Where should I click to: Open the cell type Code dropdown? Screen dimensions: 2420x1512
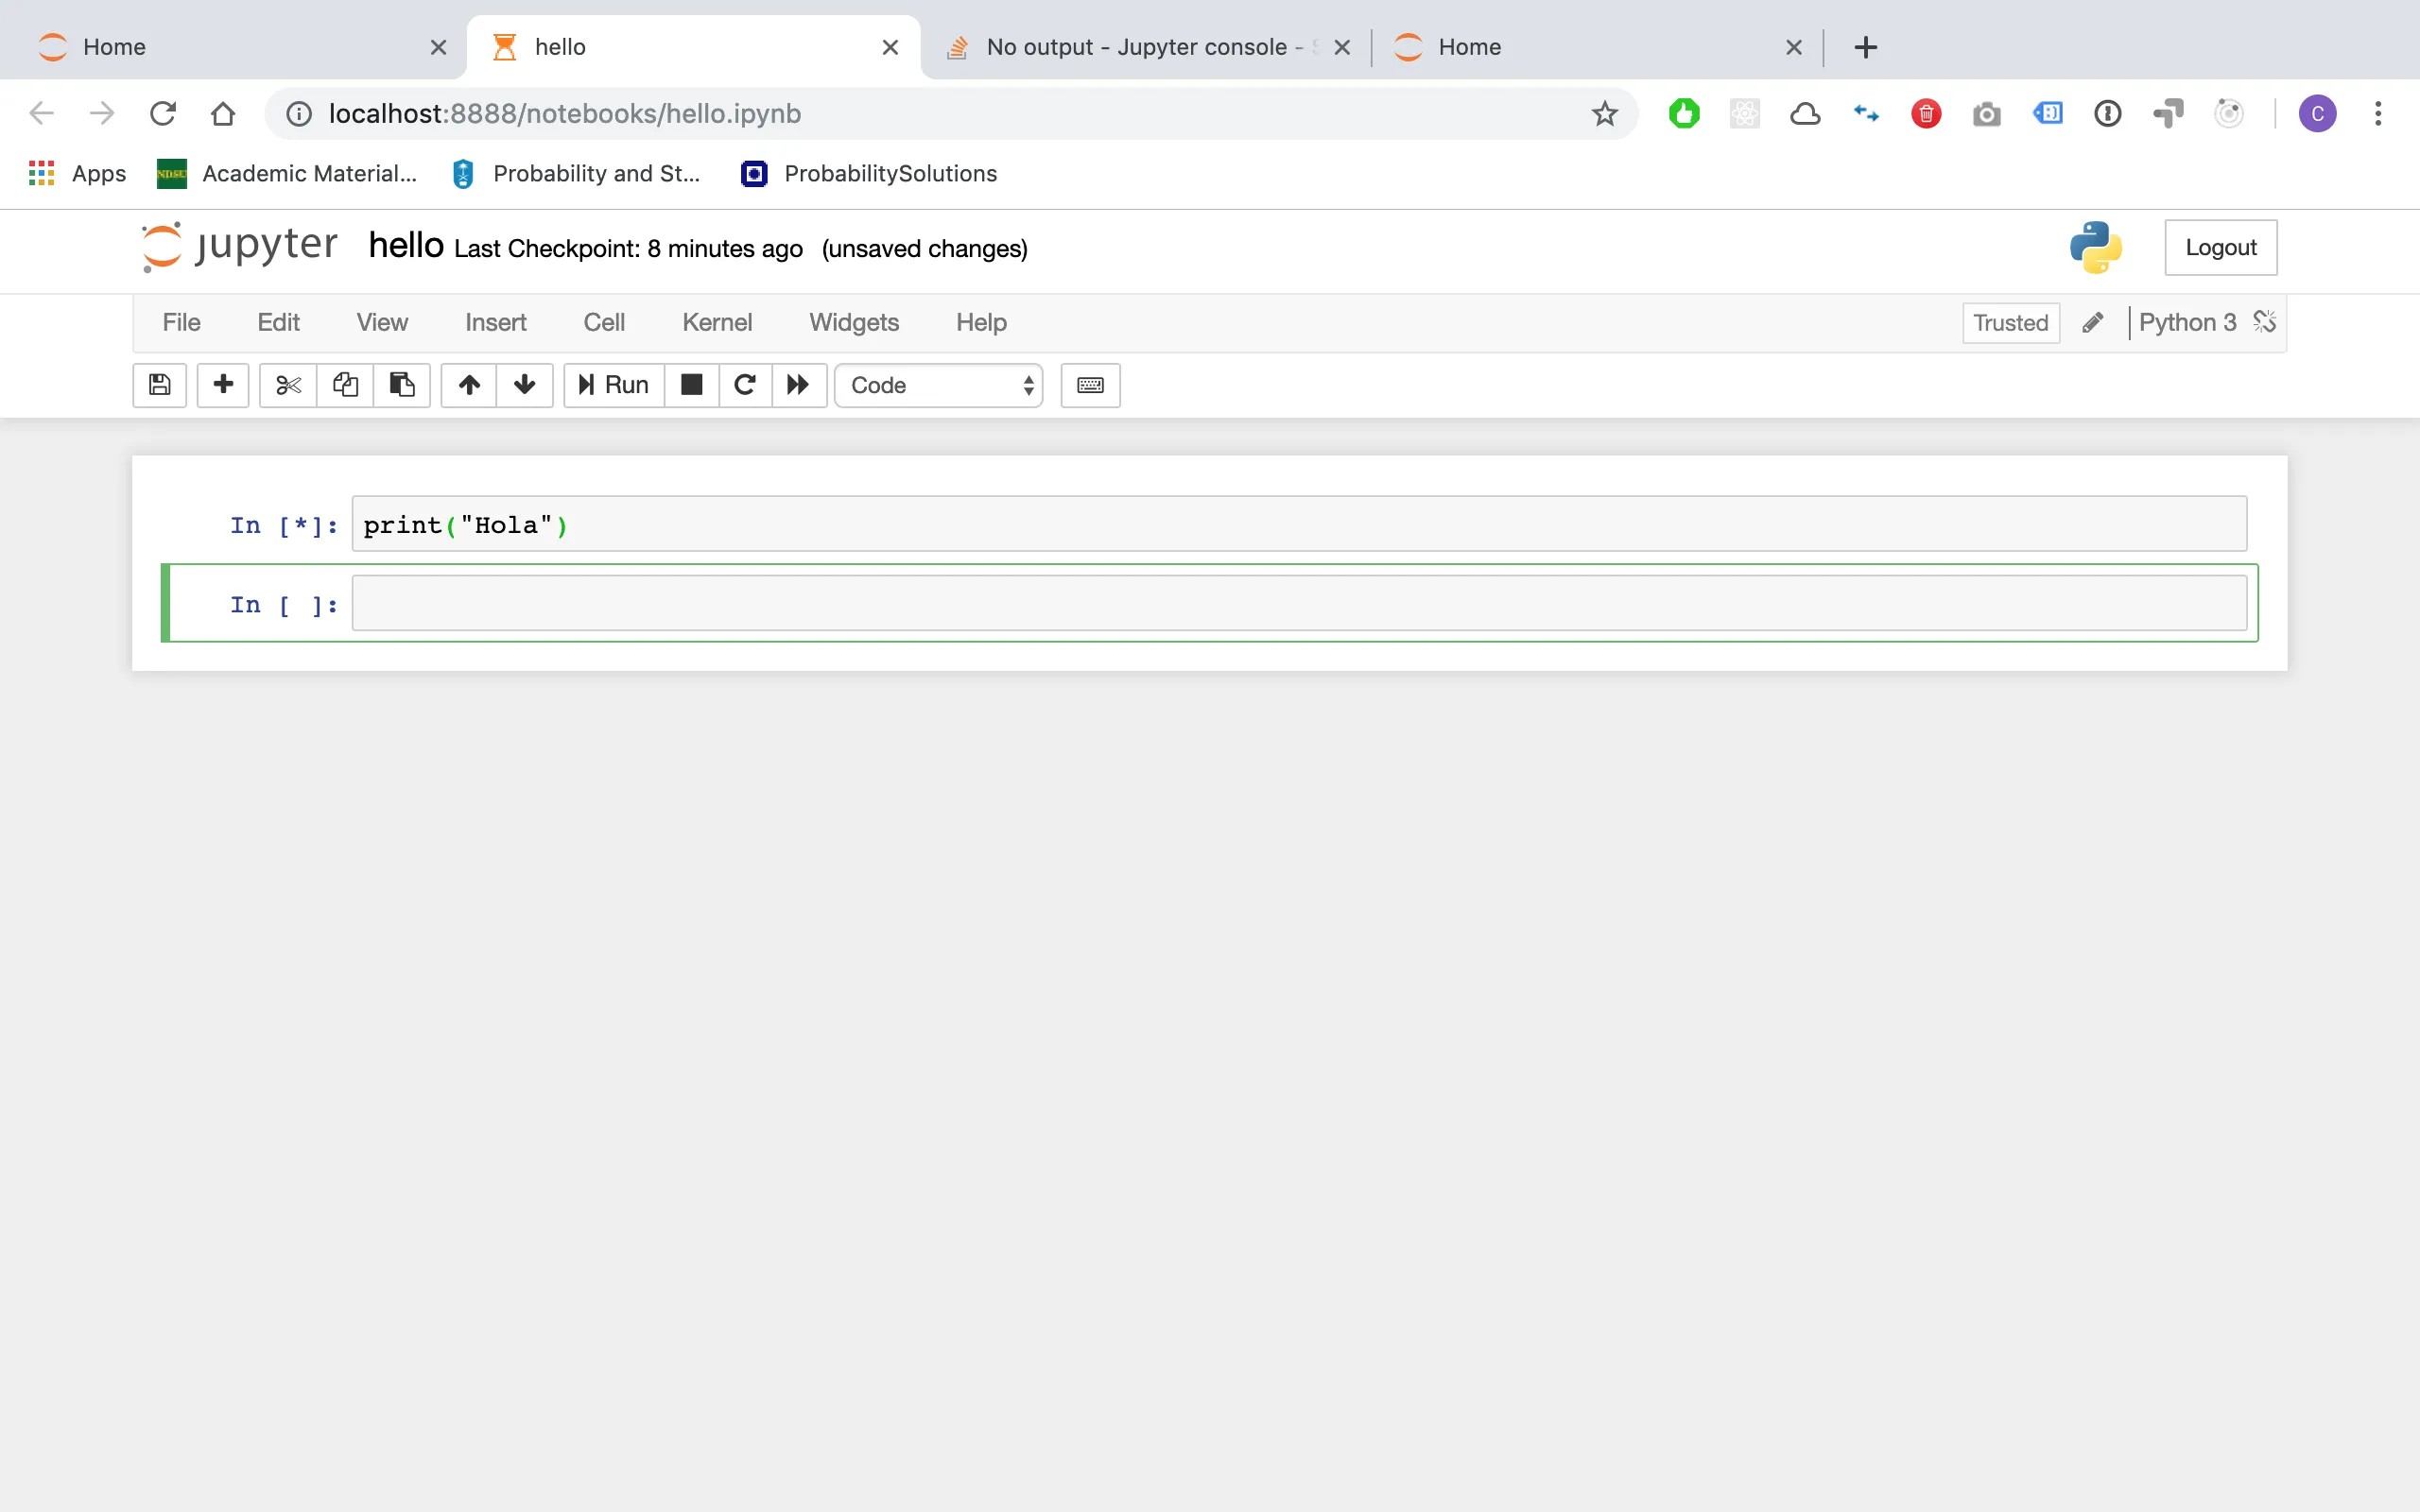coord(939,385)
